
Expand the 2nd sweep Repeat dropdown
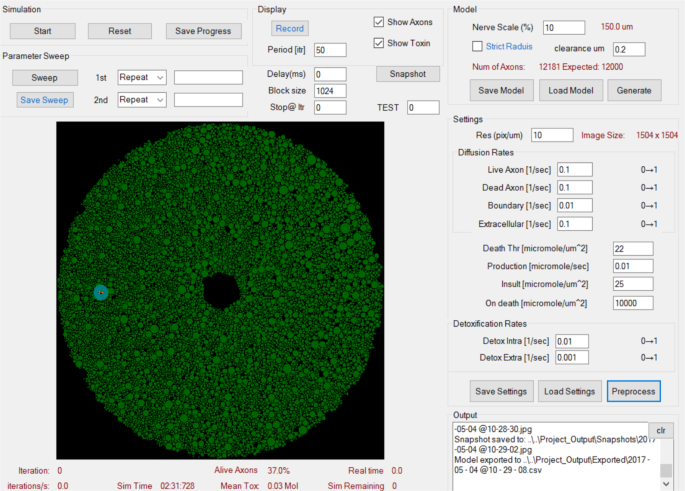[x=141, y=99]
